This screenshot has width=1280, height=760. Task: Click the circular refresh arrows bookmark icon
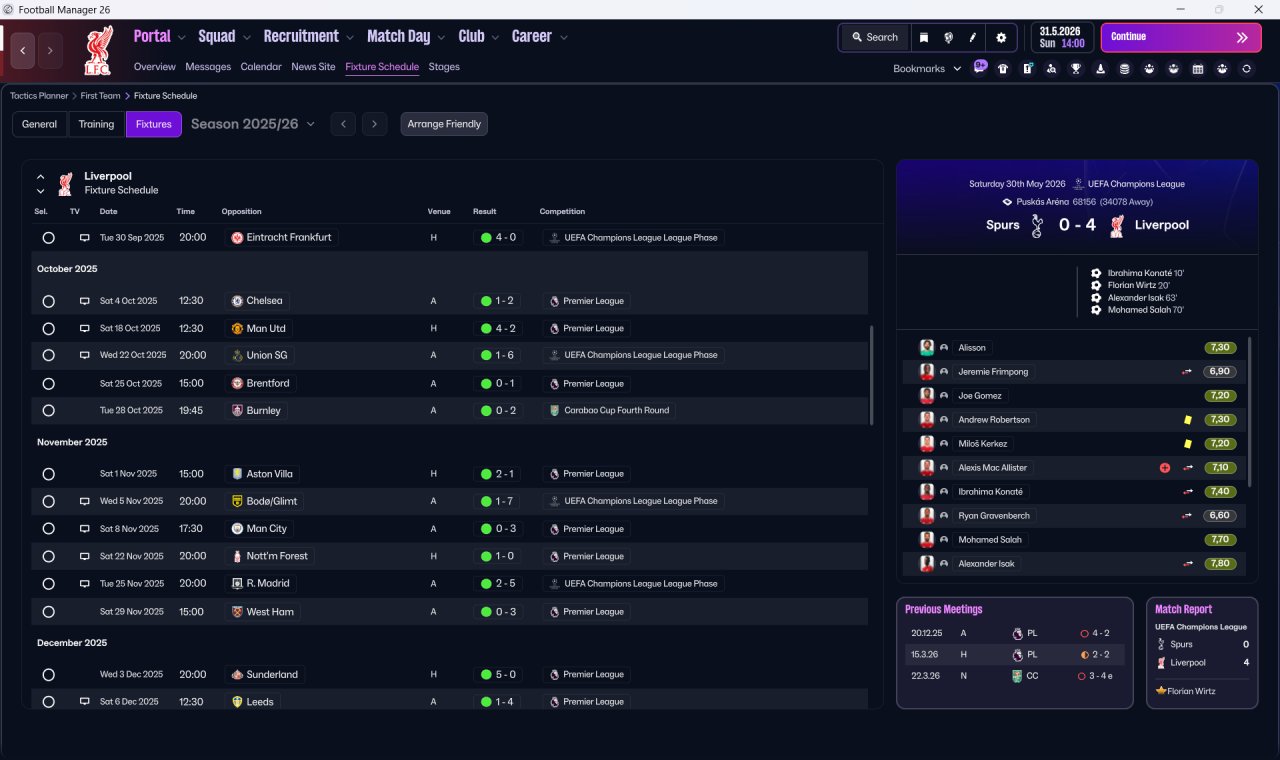(x=1246, y=69)
